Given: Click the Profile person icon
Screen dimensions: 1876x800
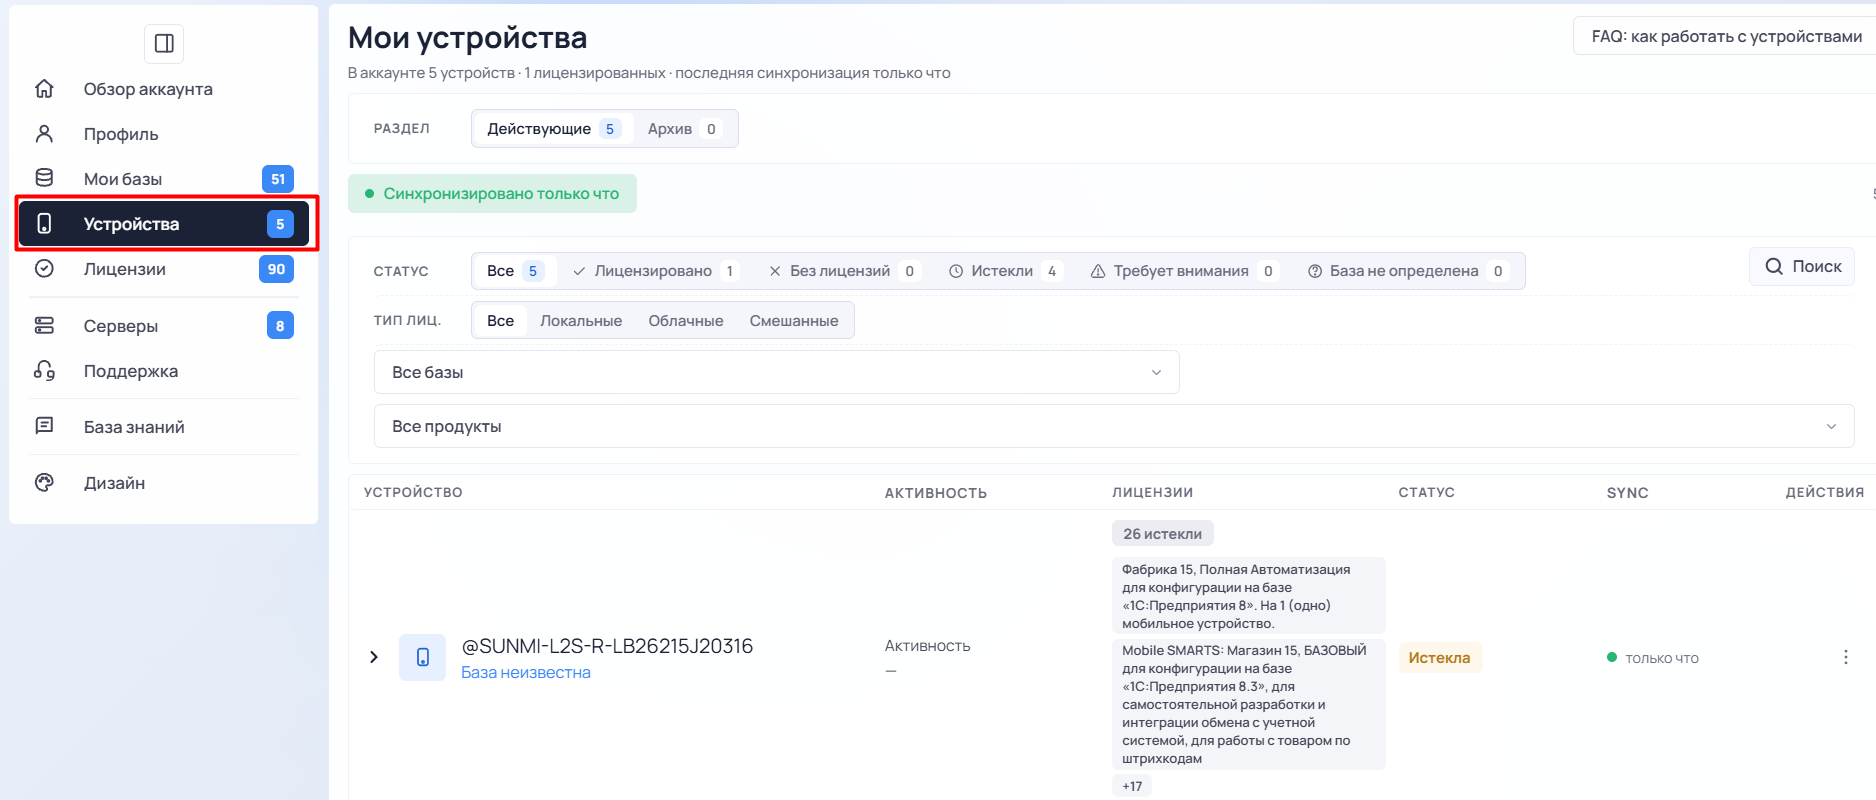Looking at the screenshot, I should [x=44, y=134].
